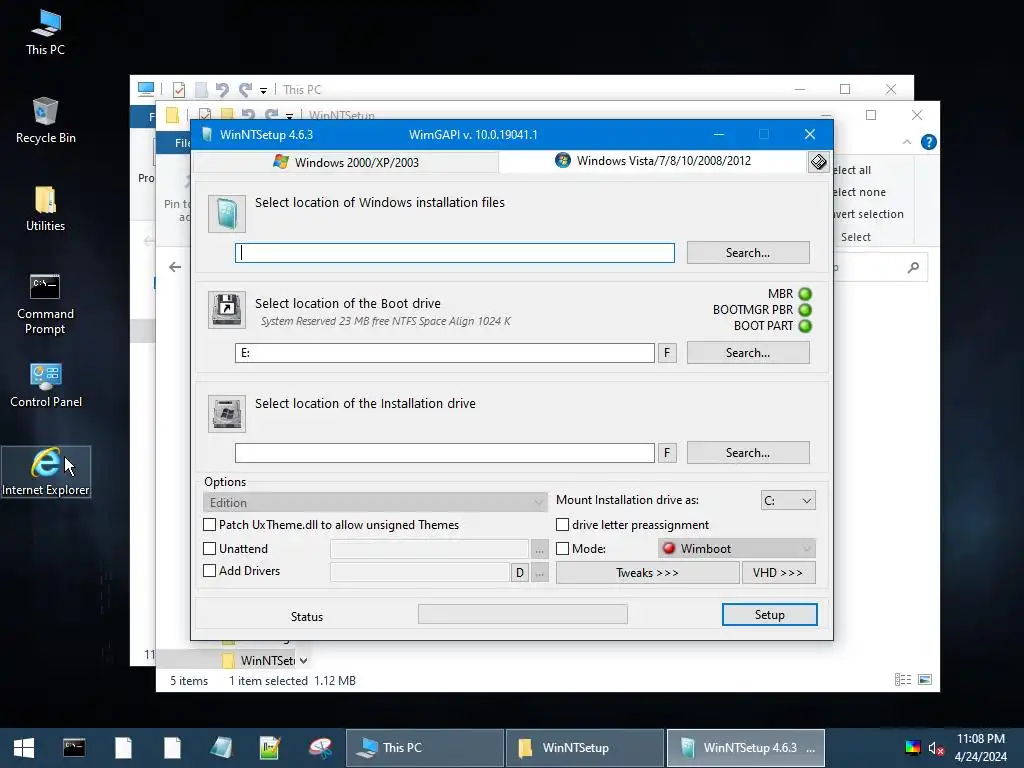
Task: Click the search magnifier in Explorer window
Action: [x=914, y=267]
